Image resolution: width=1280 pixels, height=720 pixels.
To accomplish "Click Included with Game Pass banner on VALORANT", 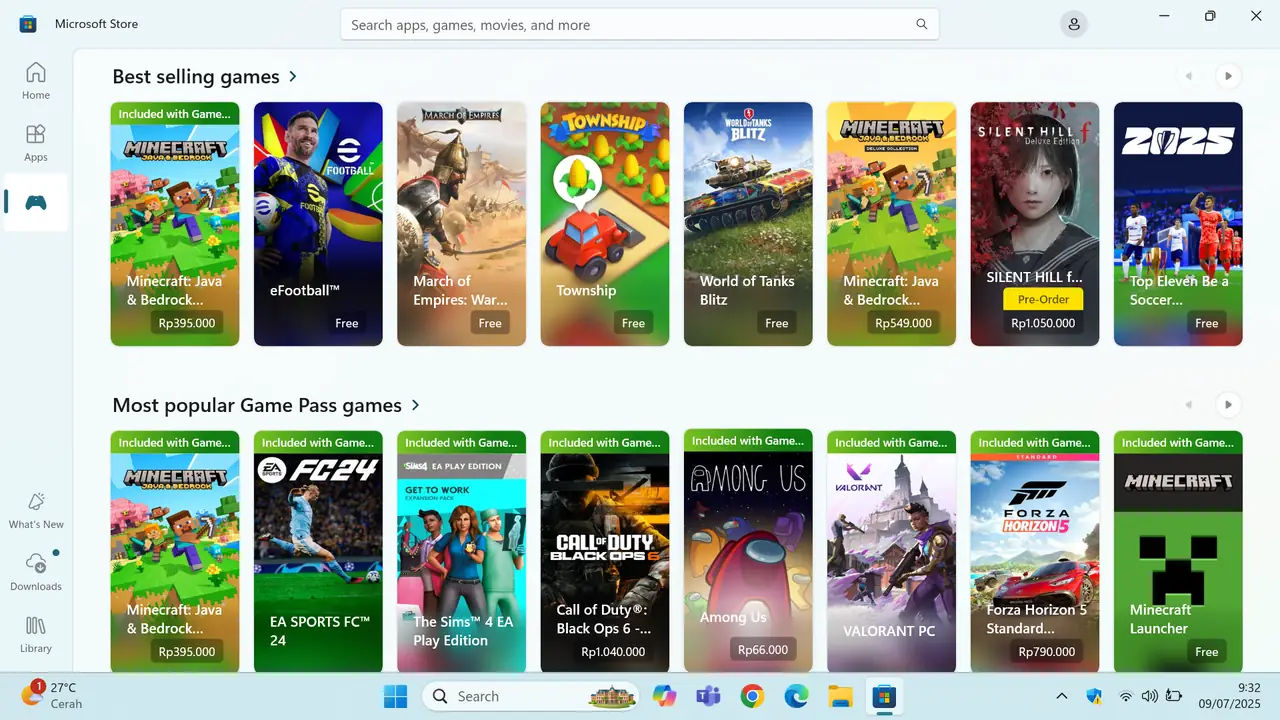I will point(891,442).
